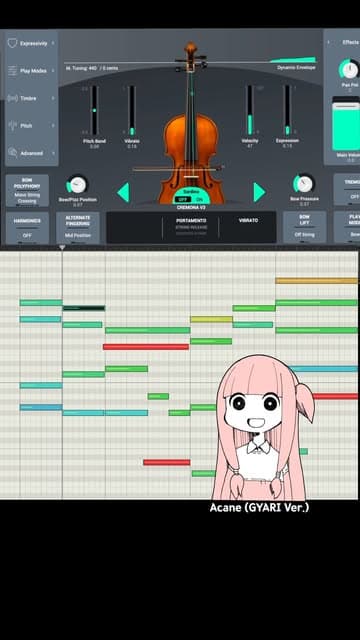Select previous instrument with left green arrow
The image size is (360, 640).
click(x=123, y=192)
